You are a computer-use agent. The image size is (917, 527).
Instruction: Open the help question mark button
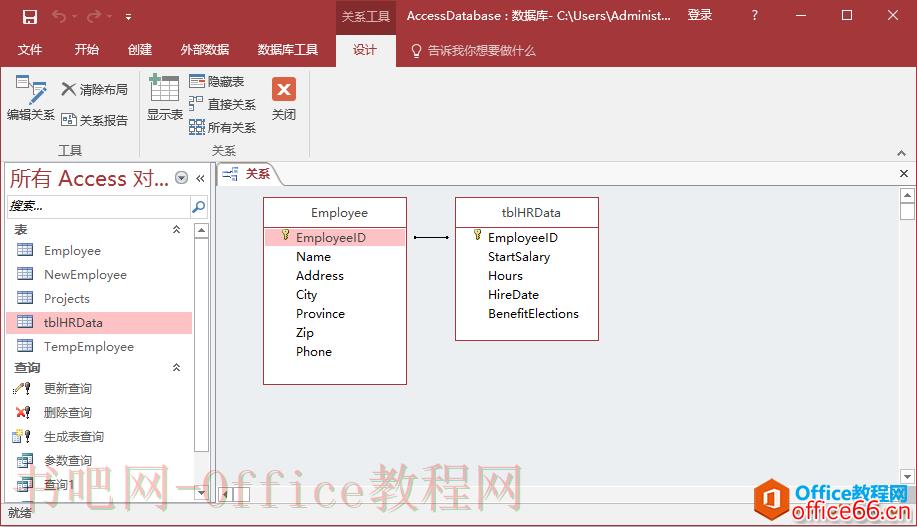pos(754,15)
